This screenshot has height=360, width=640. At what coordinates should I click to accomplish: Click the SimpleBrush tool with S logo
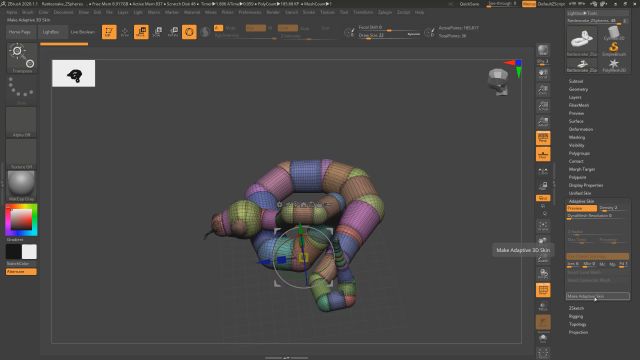coord(613,48)
